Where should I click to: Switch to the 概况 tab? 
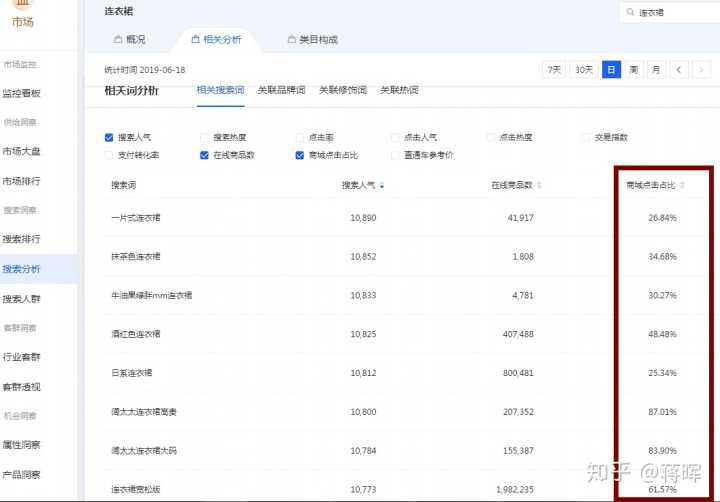click(x=129, y=39)
